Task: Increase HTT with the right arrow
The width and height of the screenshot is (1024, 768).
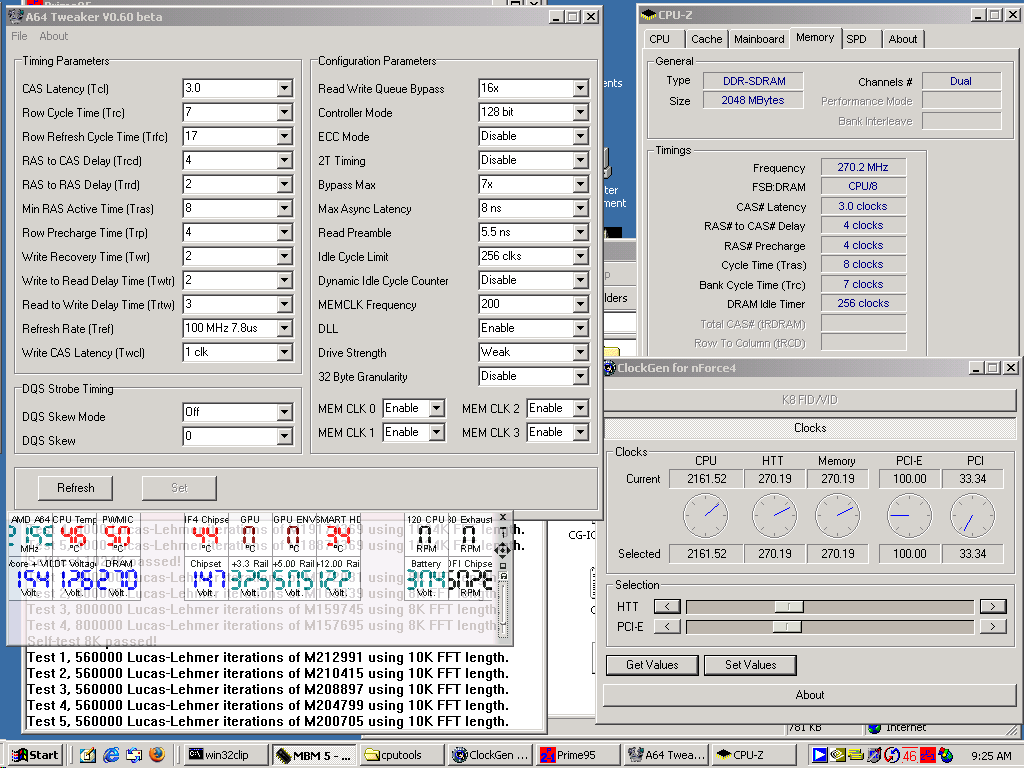Action: click(x=993, y=607)
